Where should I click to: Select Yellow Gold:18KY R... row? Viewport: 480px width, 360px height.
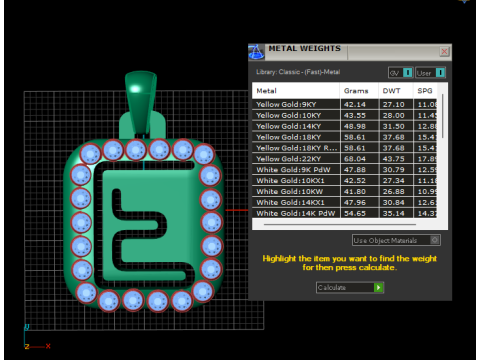[x=344, y=148]
